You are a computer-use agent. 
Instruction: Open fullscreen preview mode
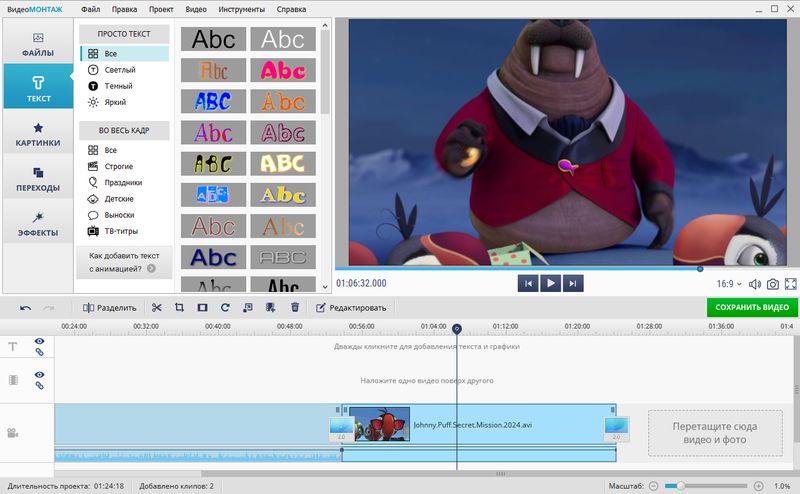(x=790, y=284)
